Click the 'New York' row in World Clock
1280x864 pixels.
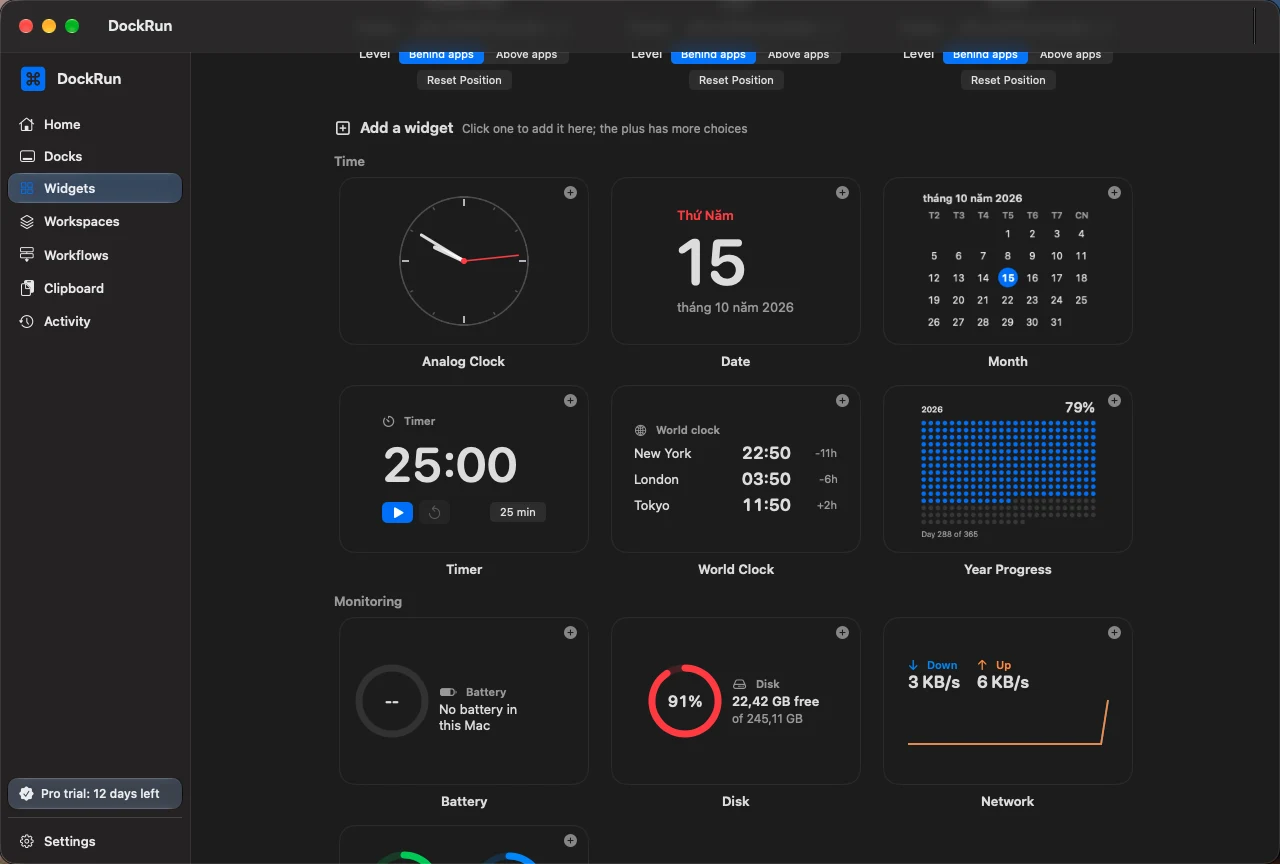(736, 453)
